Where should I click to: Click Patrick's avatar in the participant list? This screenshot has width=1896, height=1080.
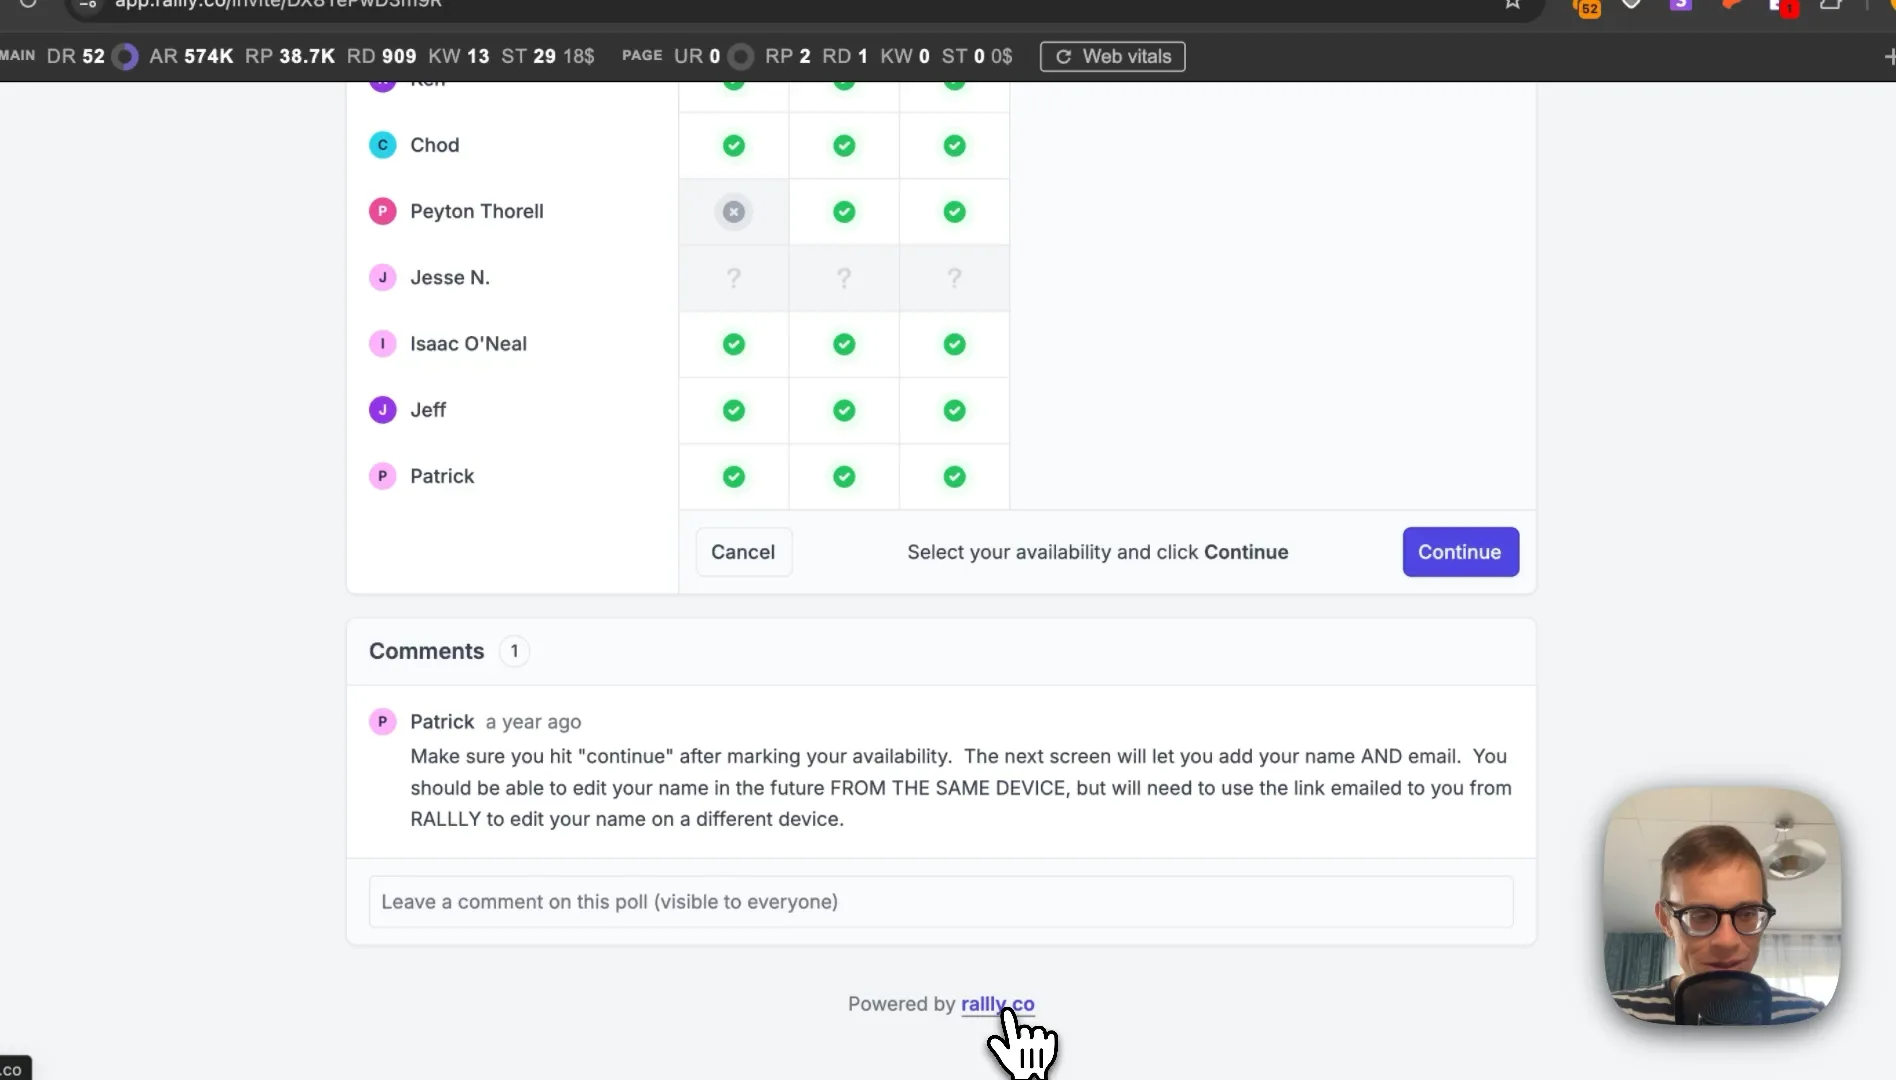(382, 476)
